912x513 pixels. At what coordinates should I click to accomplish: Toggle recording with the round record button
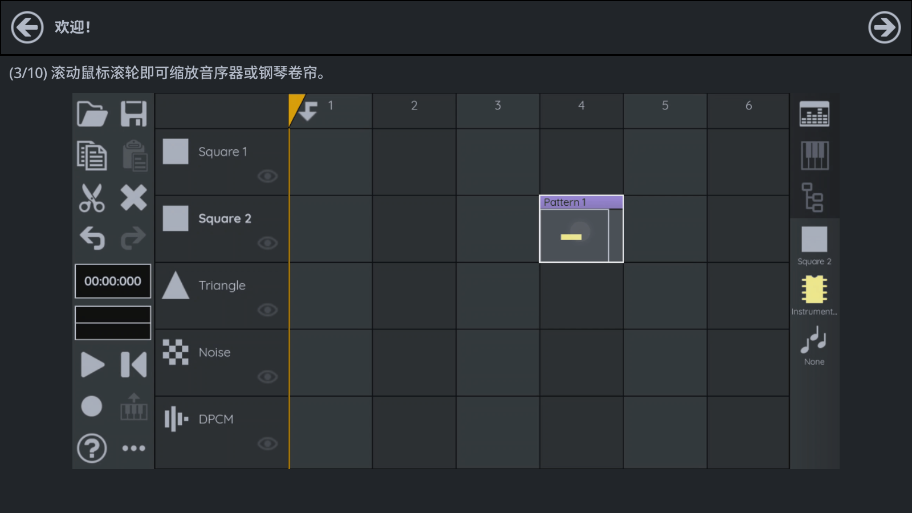[x=91, y=406]
